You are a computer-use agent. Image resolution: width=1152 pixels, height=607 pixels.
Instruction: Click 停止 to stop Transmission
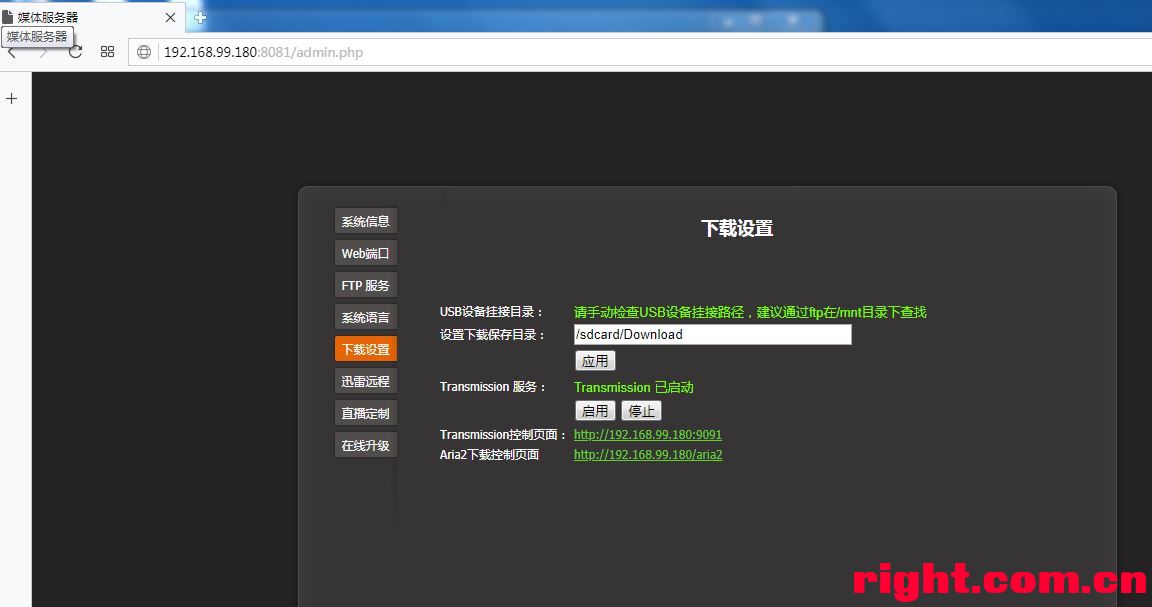pos(641,411)
